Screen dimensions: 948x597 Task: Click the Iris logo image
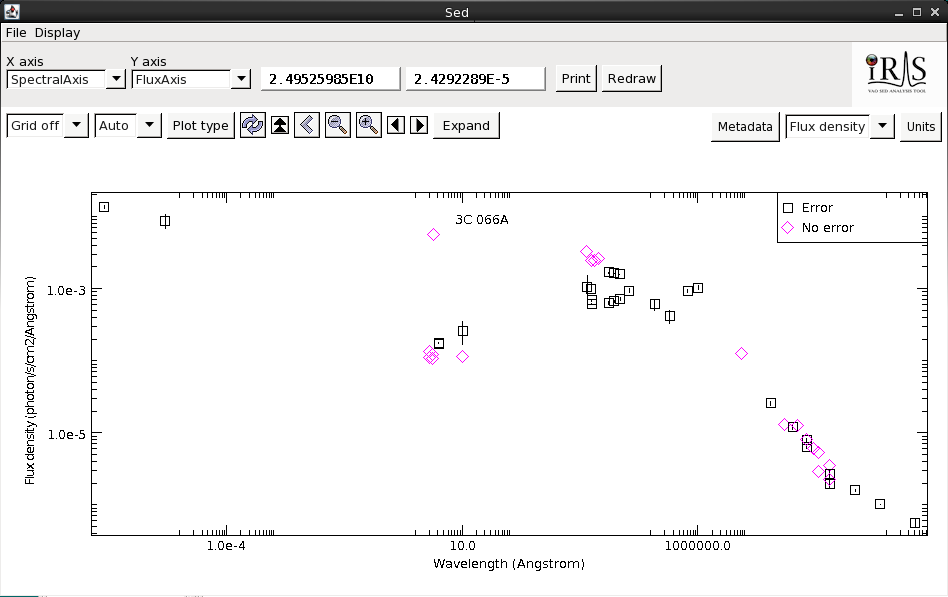coord(896,72)
